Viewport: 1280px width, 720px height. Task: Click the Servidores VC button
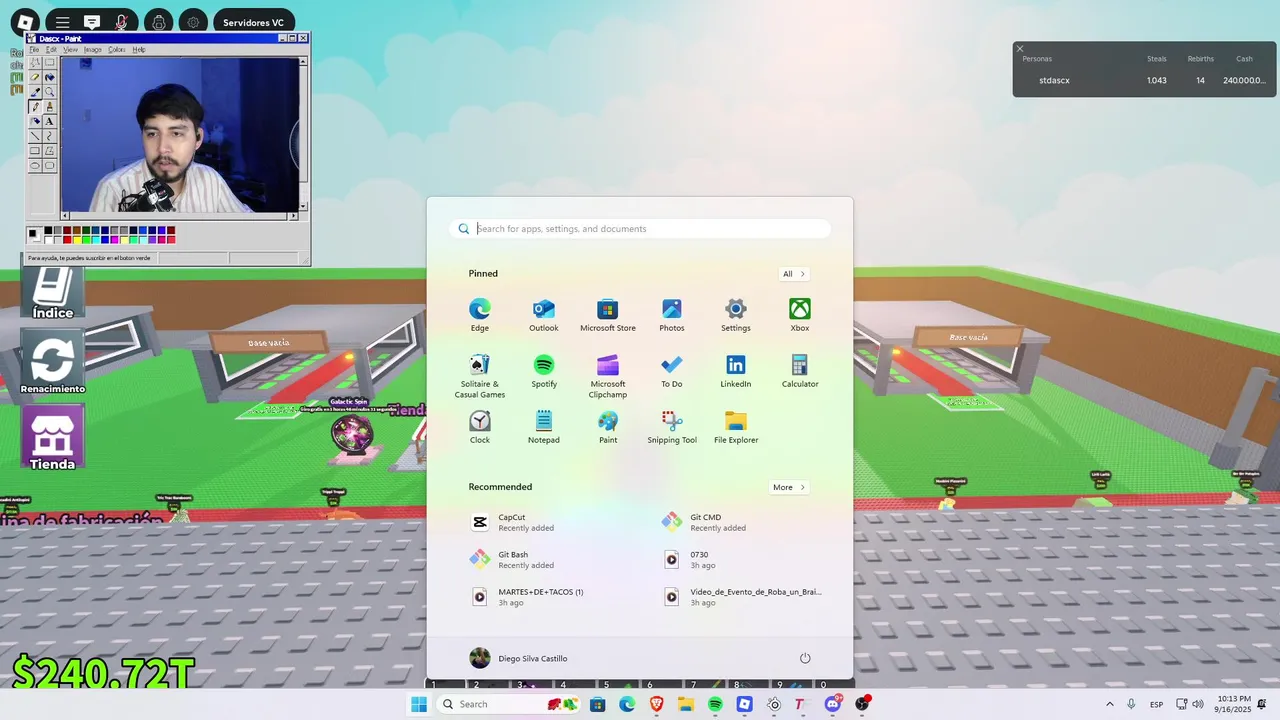[x=253, y=22]
